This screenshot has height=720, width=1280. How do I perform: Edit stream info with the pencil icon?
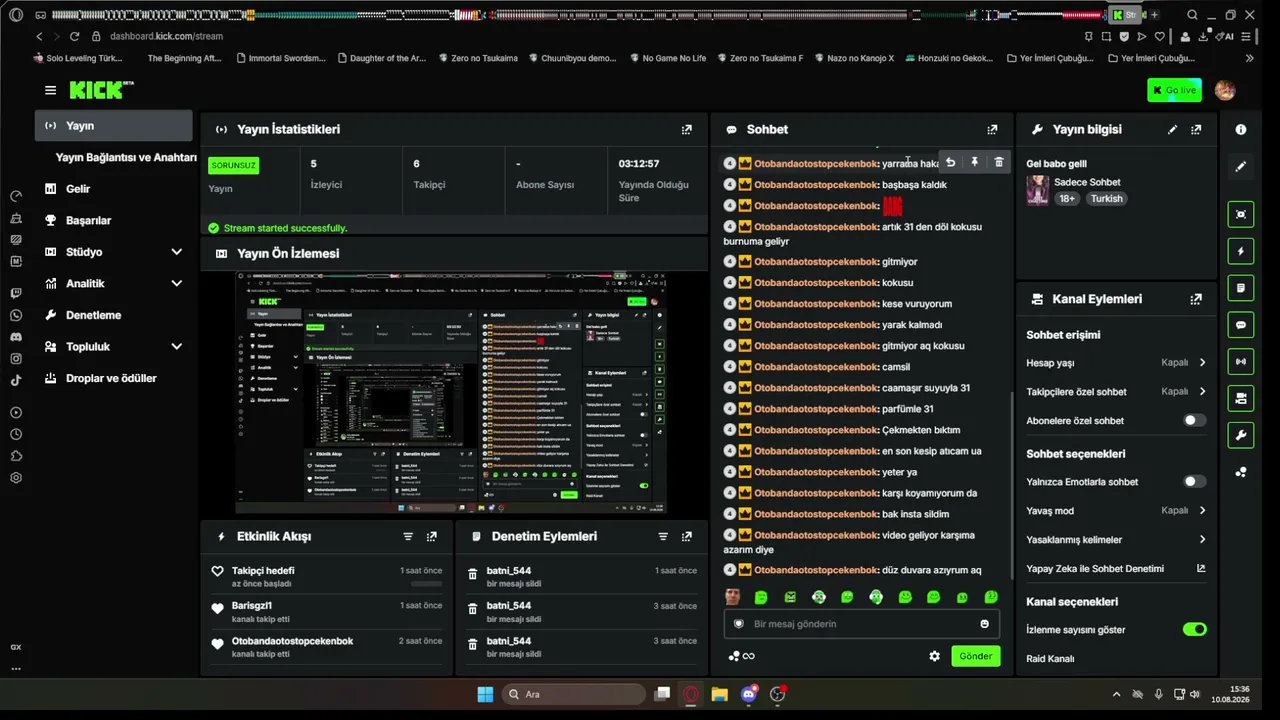tap(1172, 129)
